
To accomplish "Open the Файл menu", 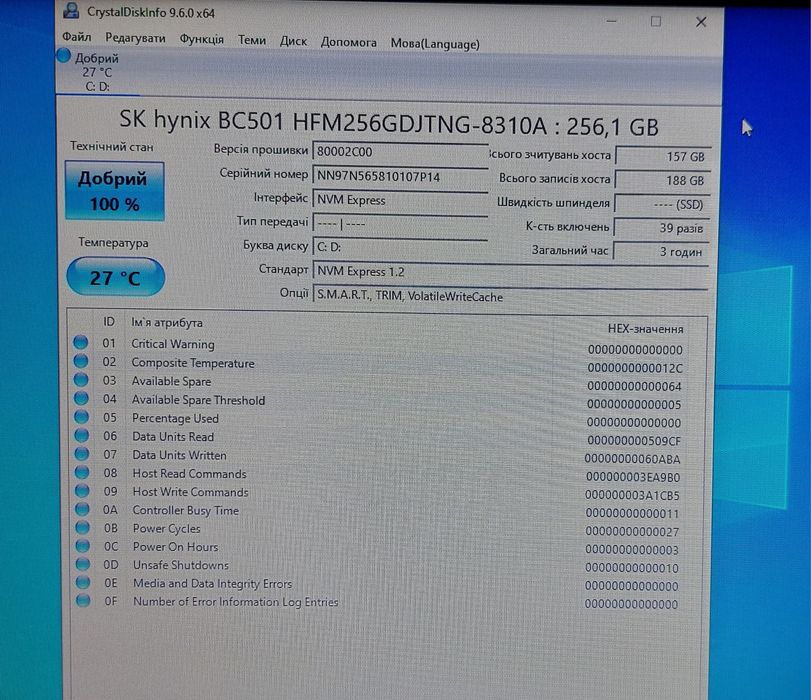I will [x=77, y=37].
